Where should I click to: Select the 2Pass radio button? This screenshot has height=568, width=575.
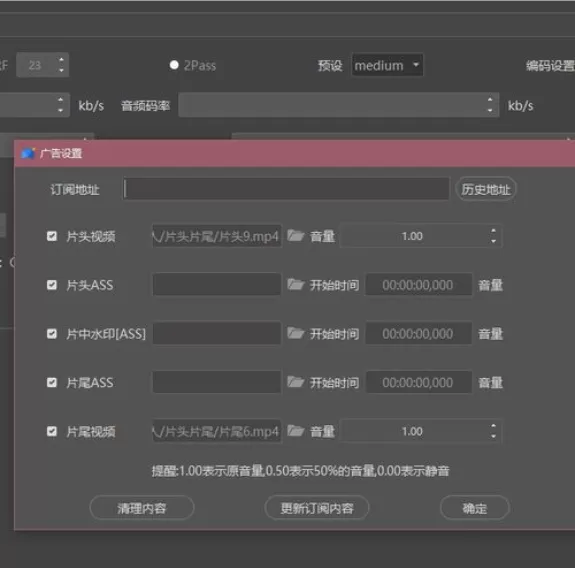[x=174, y=65]
